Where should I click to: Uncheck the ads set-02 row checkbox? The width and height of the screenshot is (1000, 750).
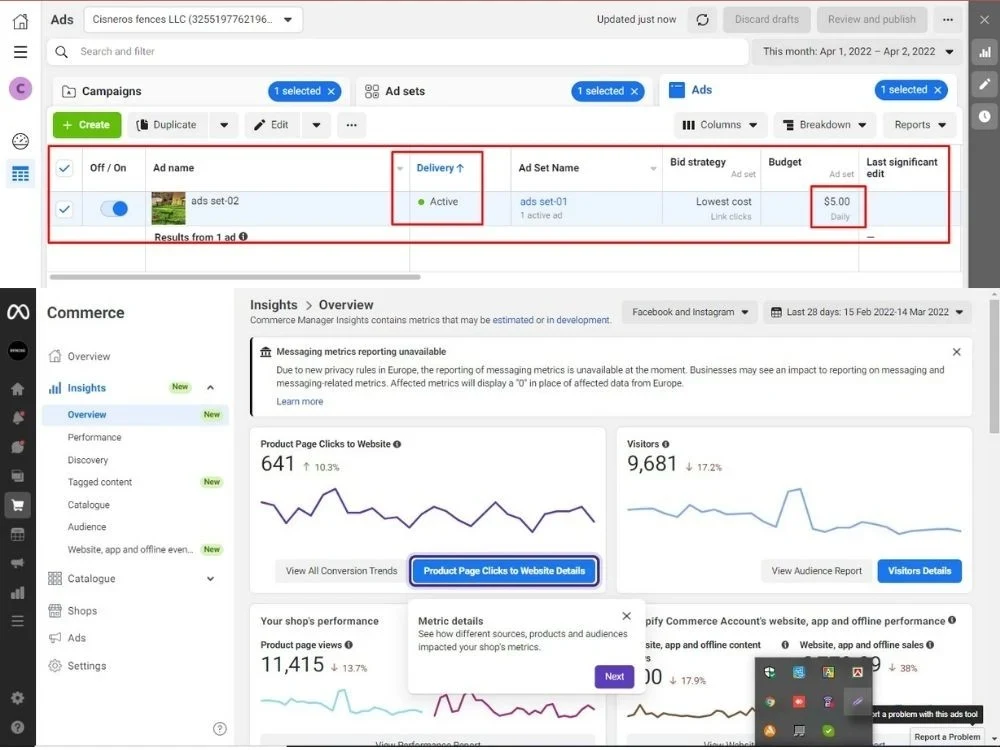click(64, 209)
